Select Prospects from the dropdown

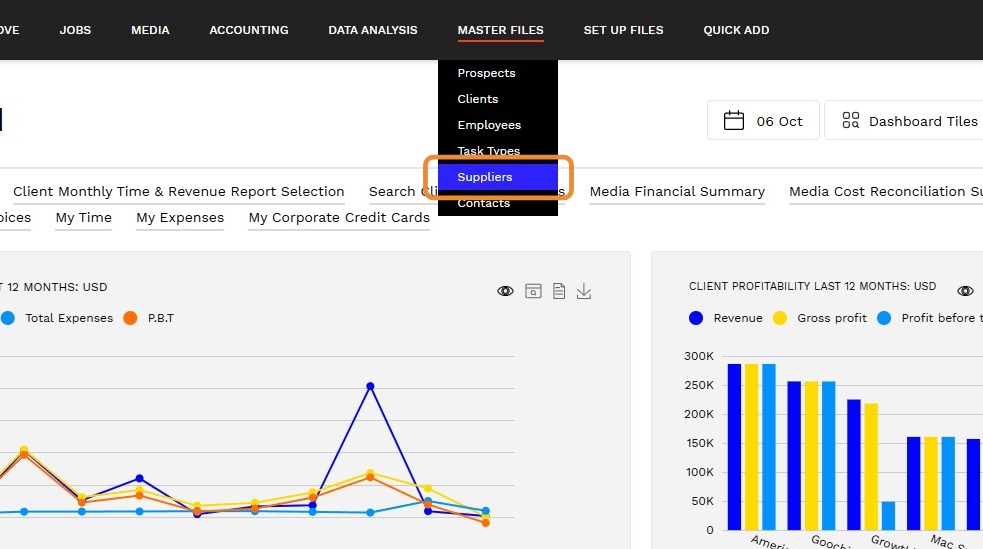(x=486, y=73)
